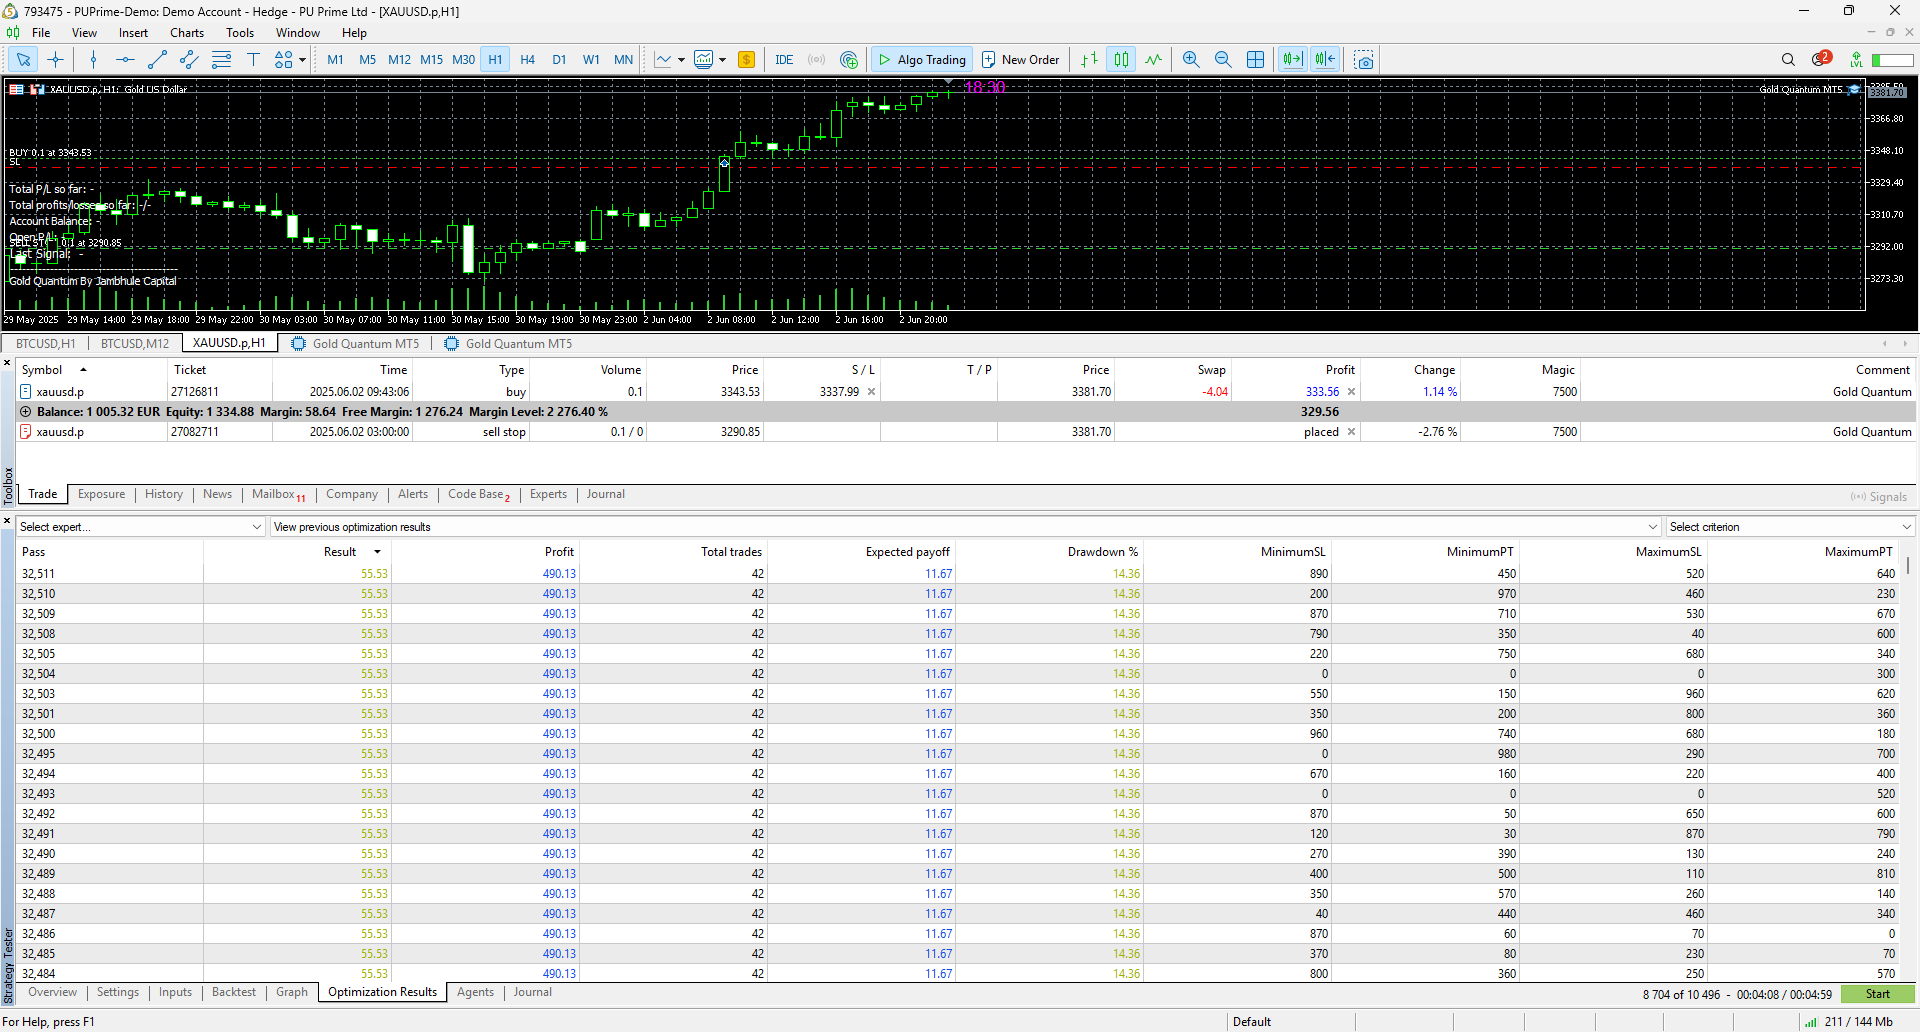
Task: Open the Charts menu
Action: coord(187,33)
